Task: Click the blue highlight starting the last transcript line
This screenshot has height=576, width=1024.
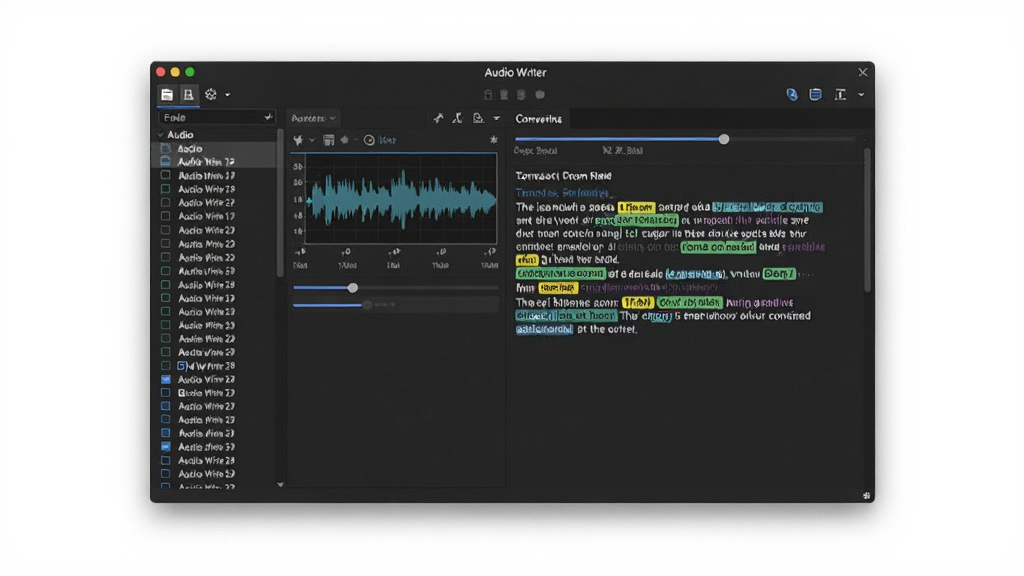Action: [544, 330]
